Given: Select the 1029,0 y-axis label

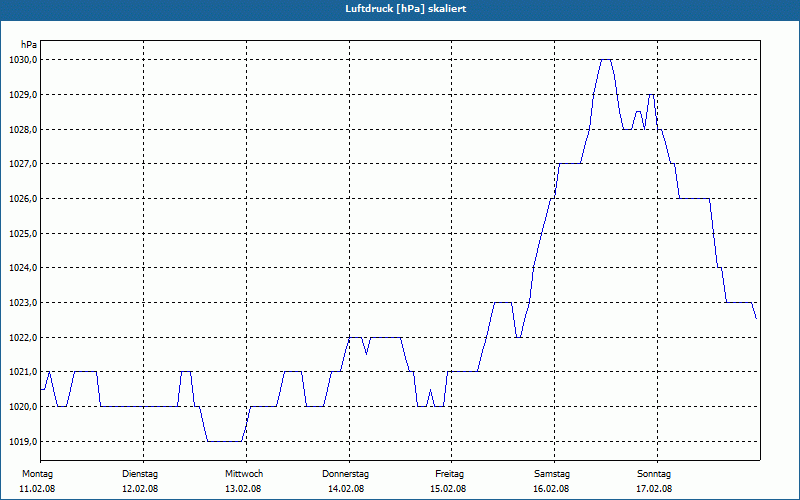Looking at the screenshot, I should [x=23, y=95].
